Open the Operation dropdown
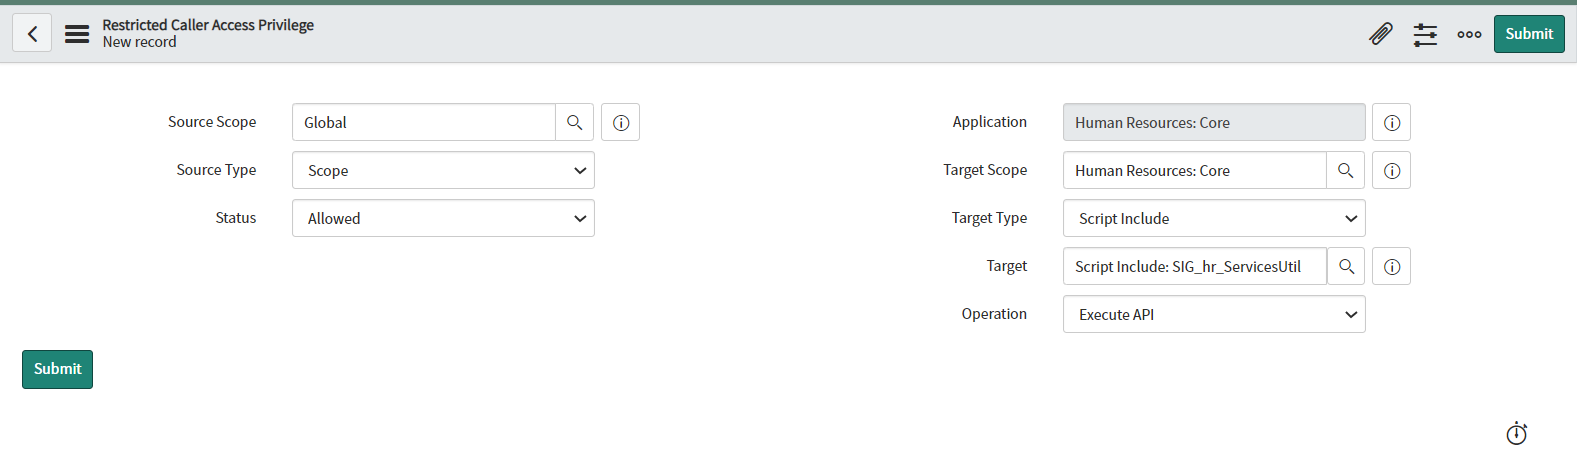 (1214, 314)
